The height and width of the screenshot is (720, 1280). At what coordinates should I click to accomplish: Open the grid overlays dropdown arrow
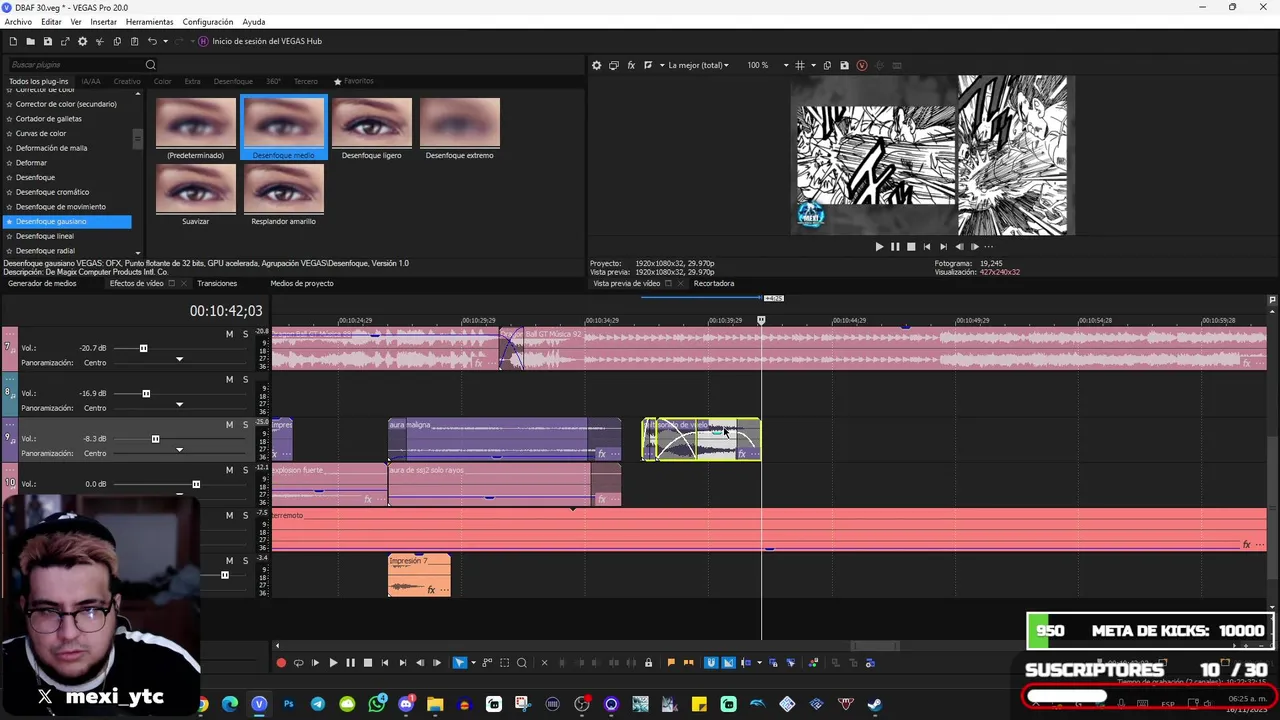click(x=812, y=65)
